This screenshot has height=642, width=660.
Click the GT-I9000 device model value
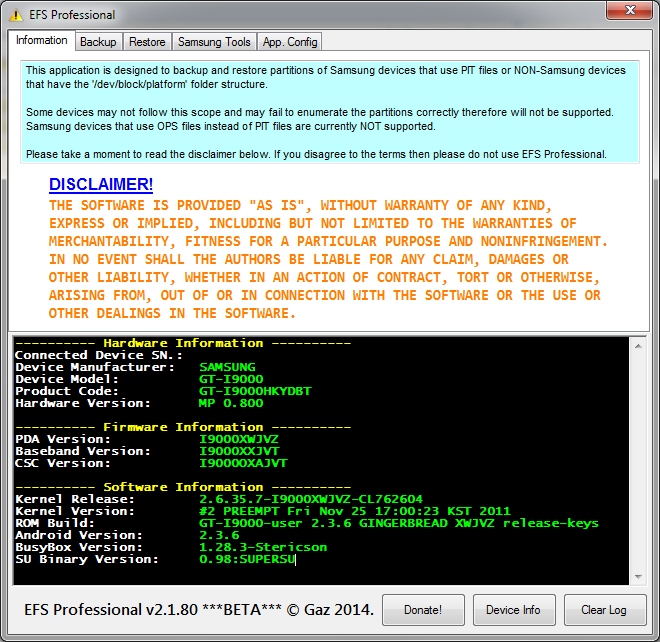click(x=231, y=379)
